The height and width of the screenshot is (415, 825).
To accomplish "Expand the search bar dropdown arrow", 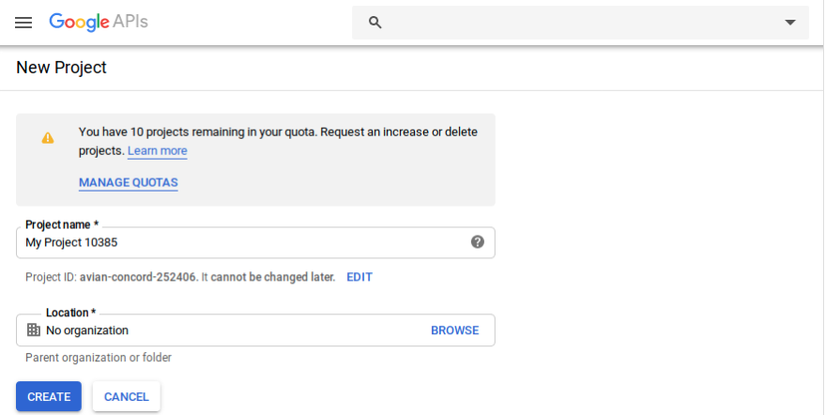I will point(790,22).
